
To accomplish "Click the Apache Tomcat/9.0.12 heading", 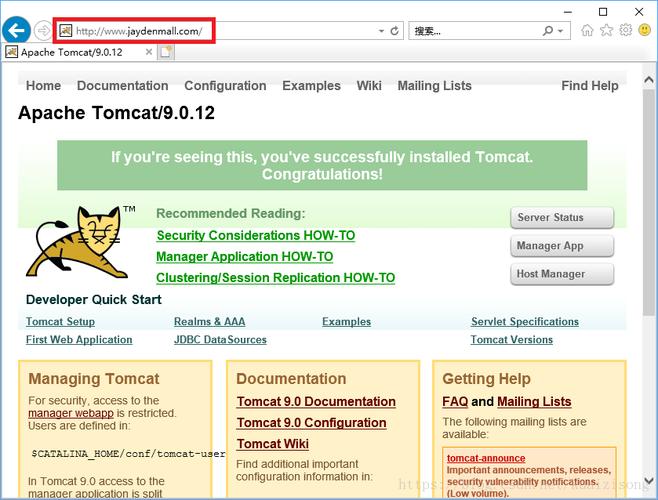I will pyautogui.click(x=116, y=113).
